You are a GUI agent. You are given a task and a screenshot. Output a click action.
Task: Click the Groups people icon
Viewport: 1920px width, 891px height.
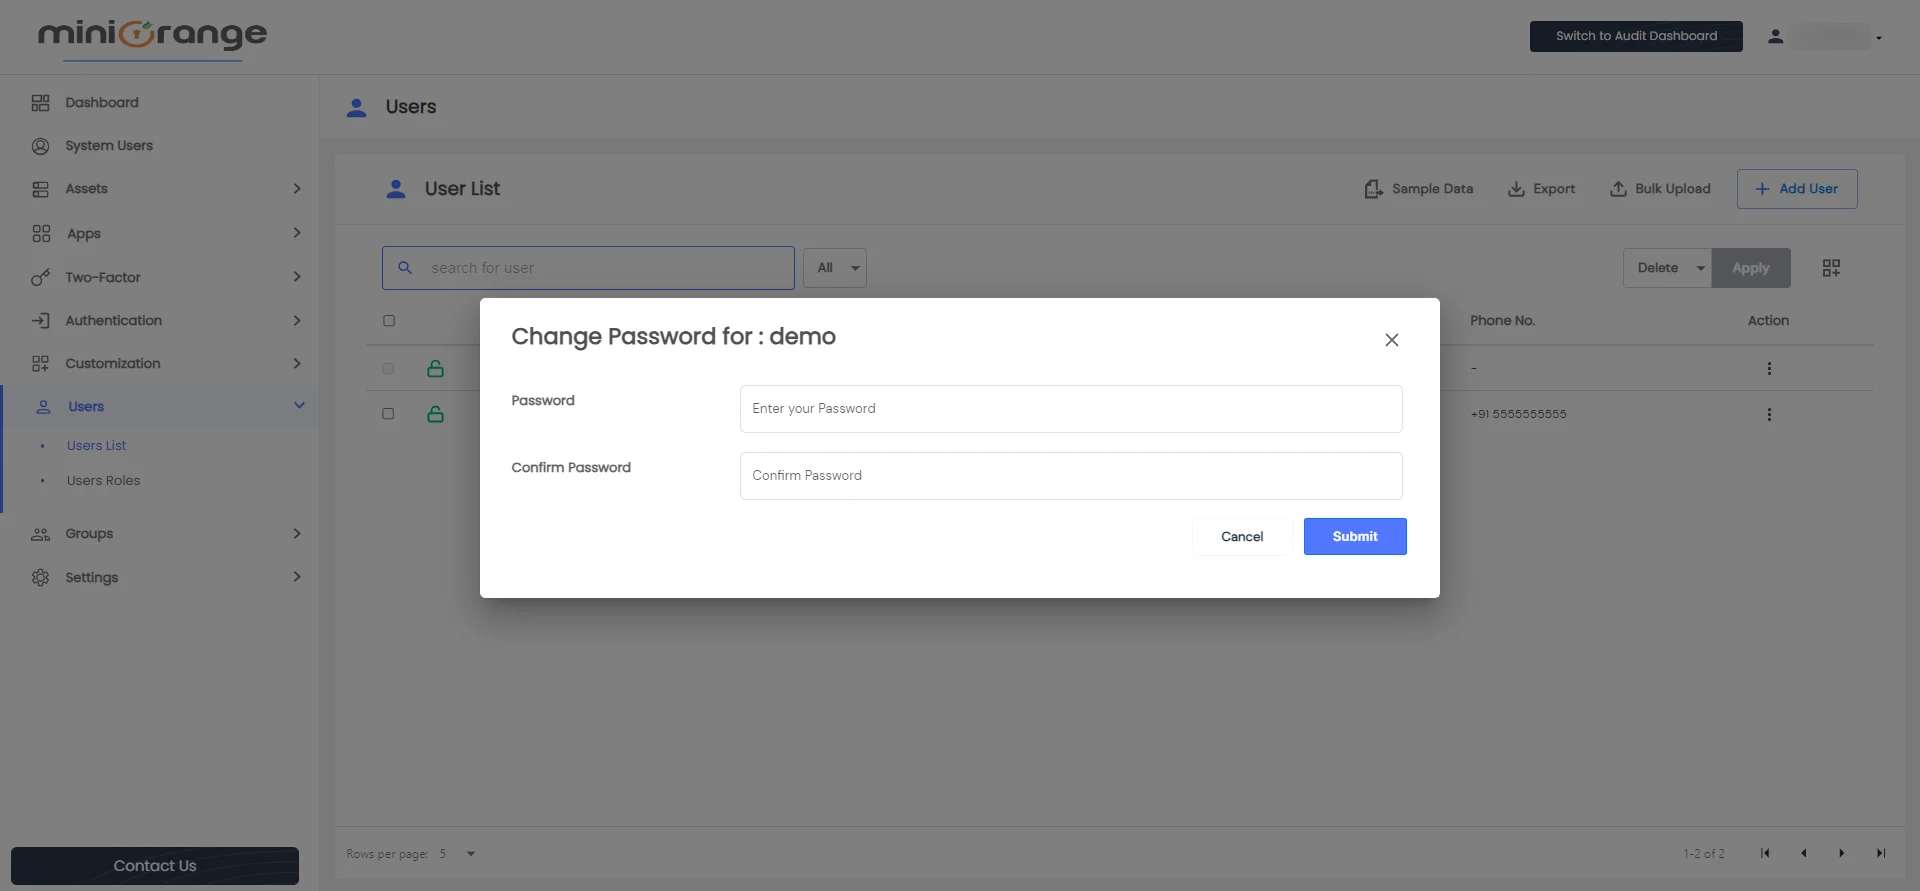coord(40,534)
